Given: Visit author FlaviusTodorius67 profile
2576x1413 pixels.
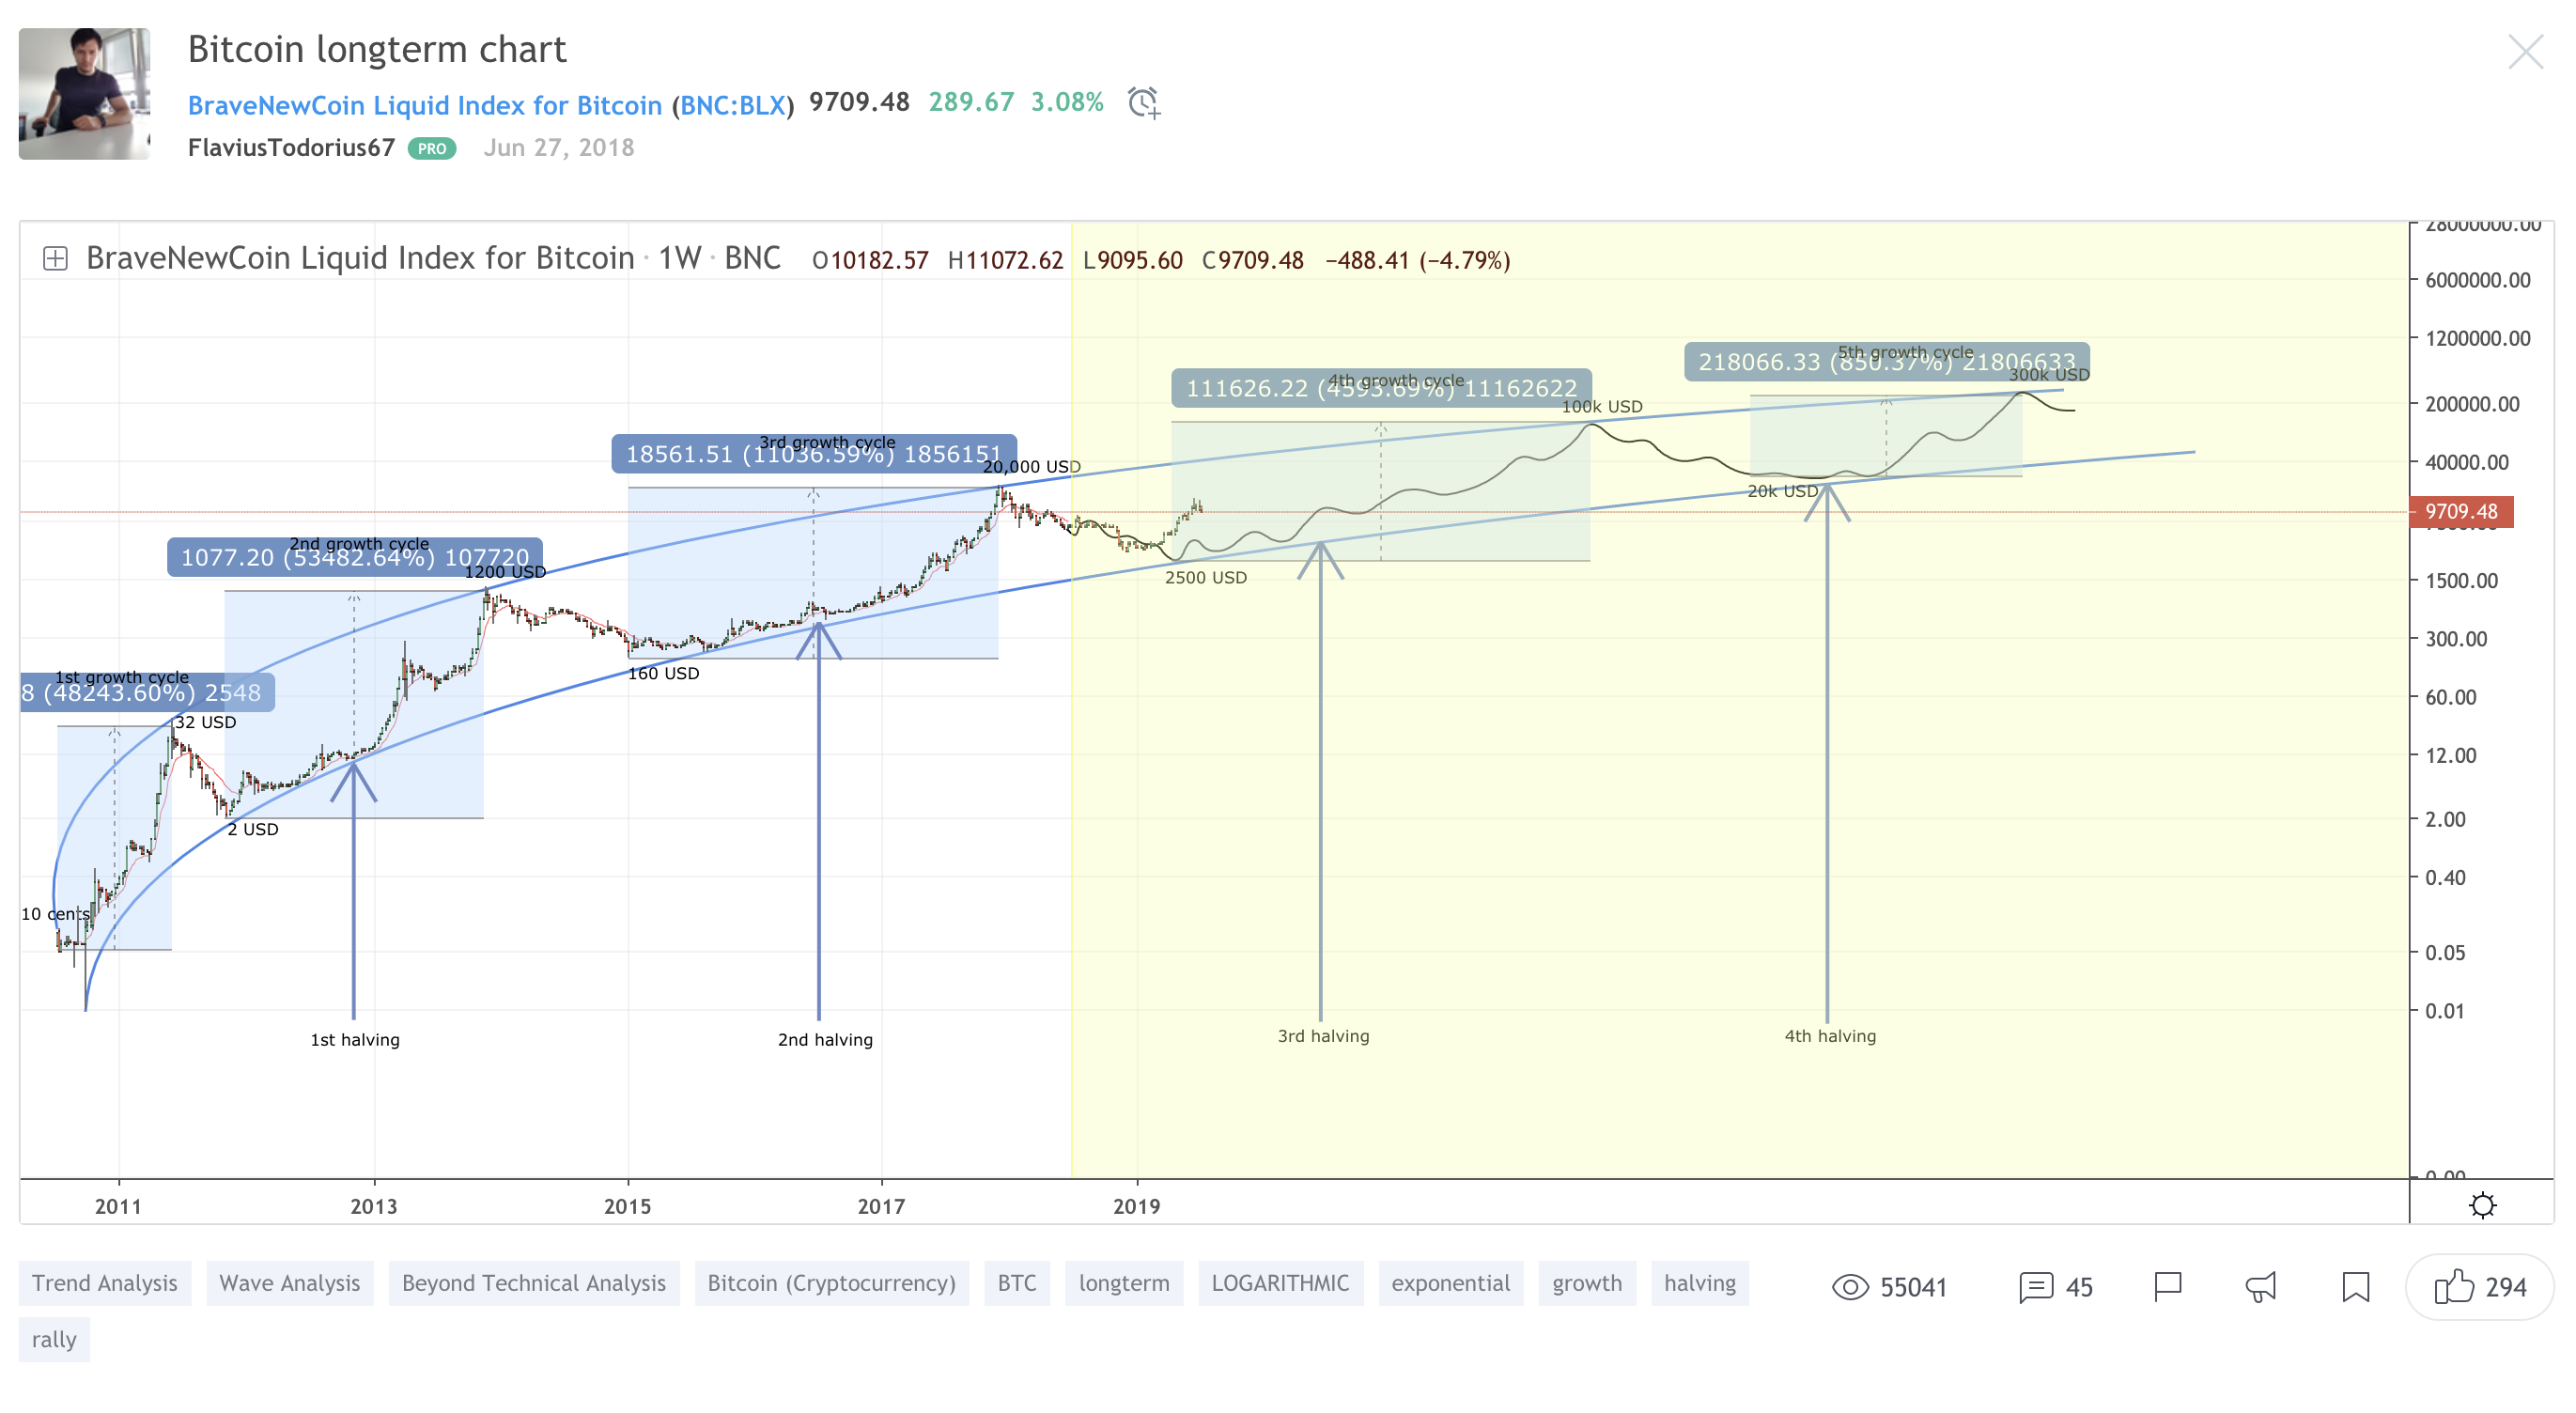Looking at the screenshot, I should [291, 148].
